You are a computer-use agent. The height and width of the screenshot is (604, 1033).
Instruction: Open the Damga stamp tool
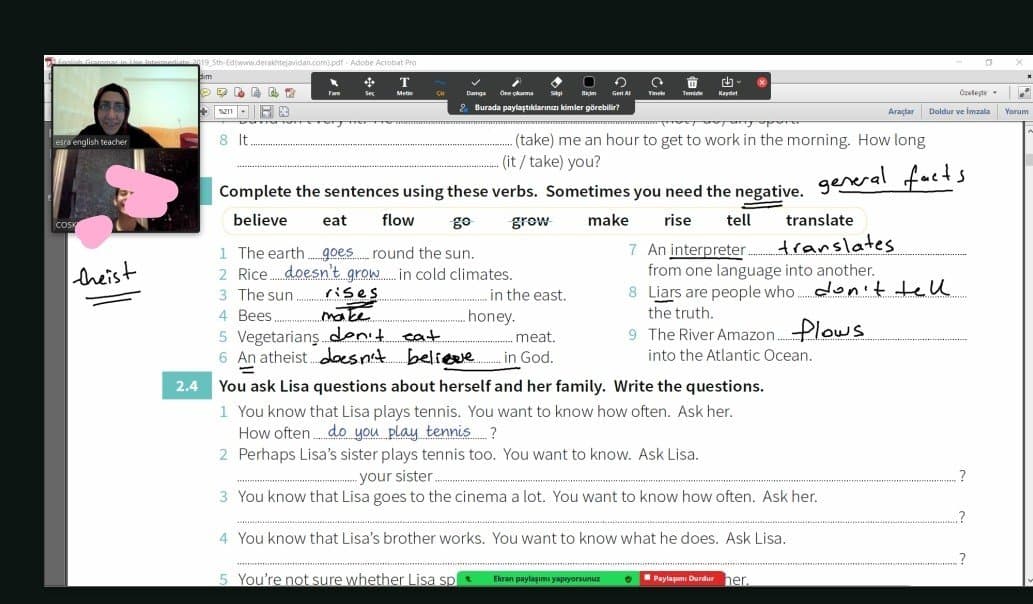(476, 86)
